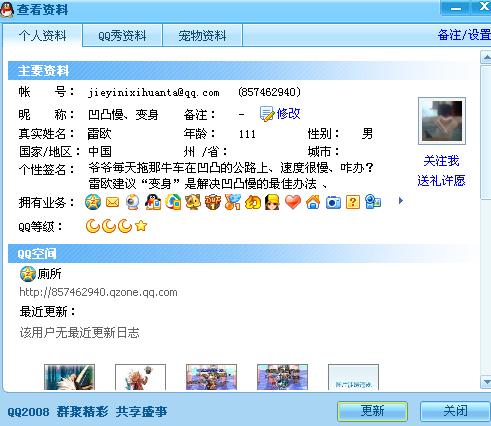Open the second Qzone photo thumbnail
The image size is (491, 426).
click(x=140, y=377)
